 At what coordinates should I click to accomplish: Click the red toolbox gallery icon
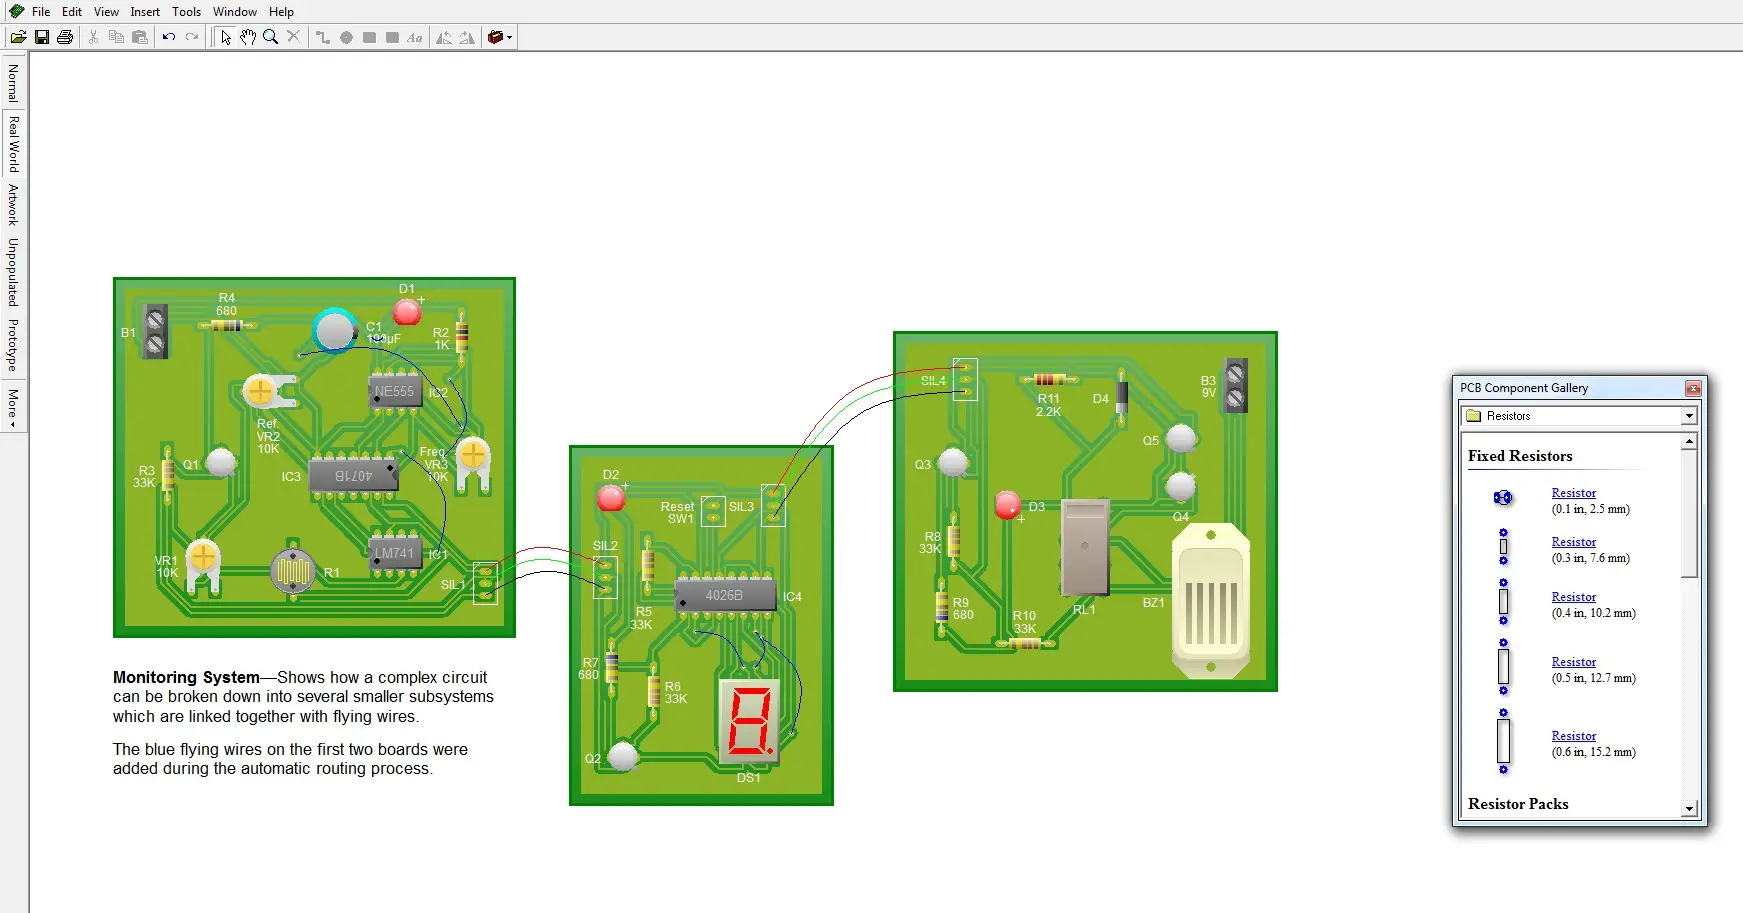[495, 37]
